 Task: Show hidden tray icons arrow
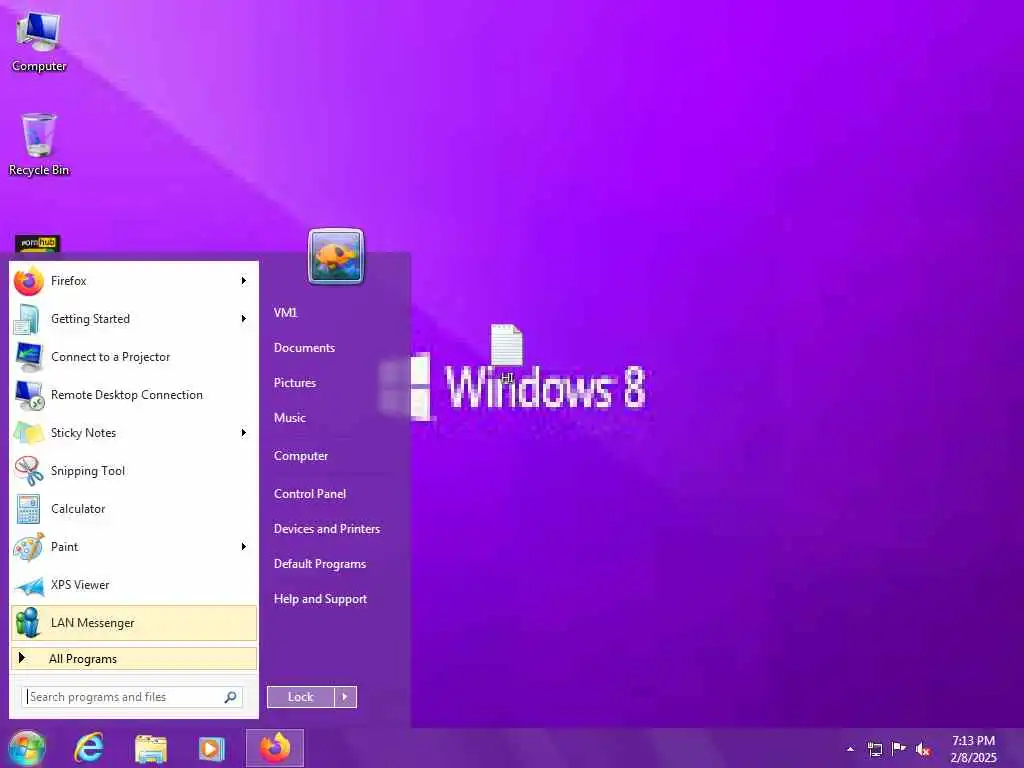point(850,749)
